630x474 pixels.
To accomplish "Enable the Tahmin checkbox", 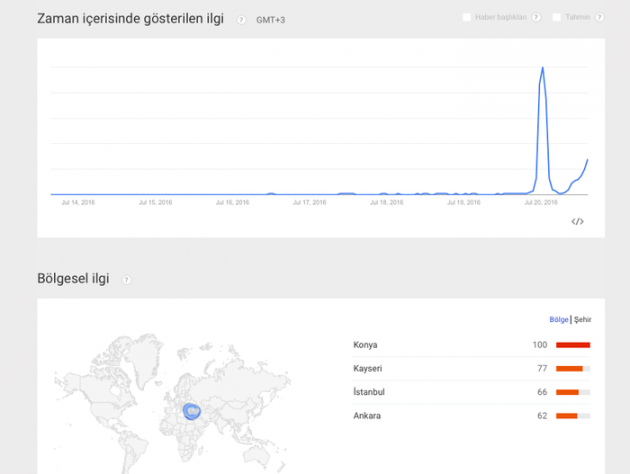I will [x=556, y=17].
